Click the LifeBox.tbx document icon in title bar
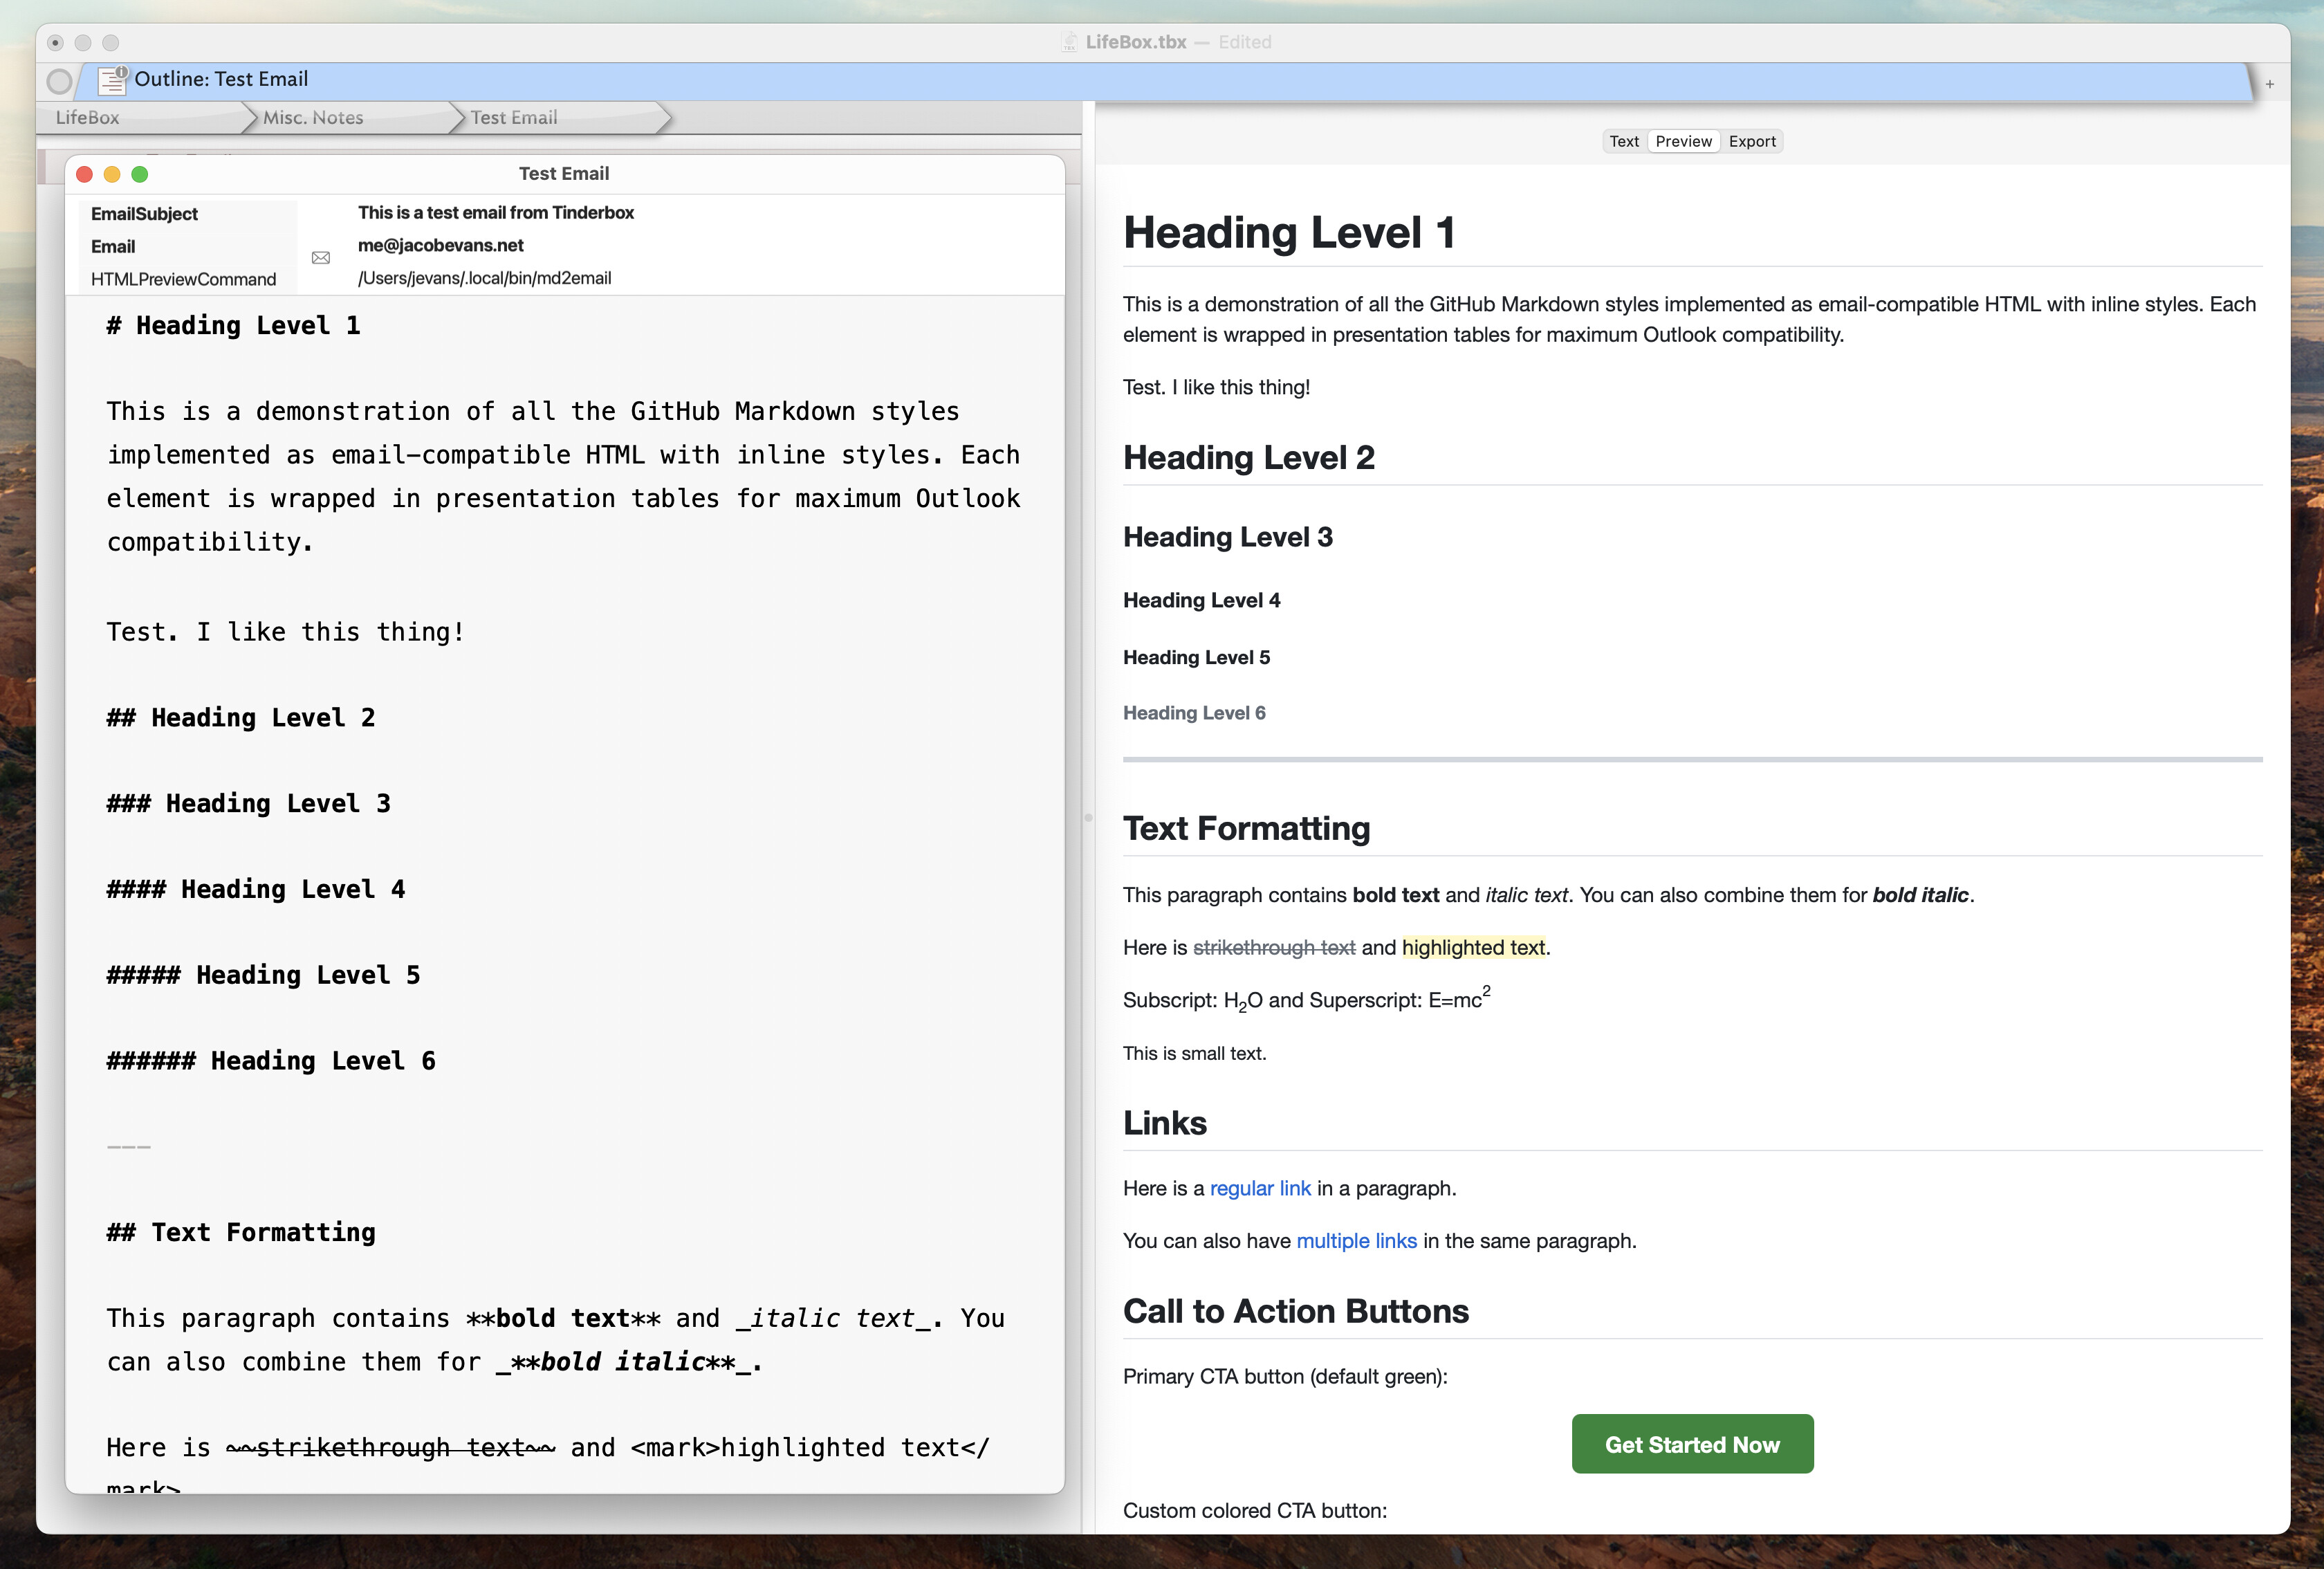The height and width of the screenshot is (1569, 2324). (1069, 42)
